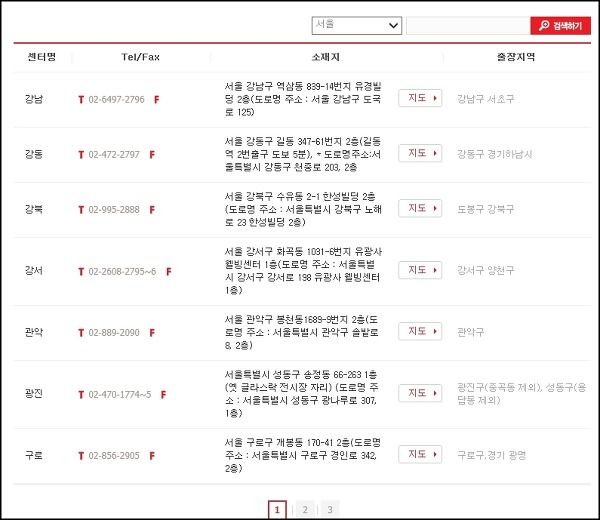Click phone number 02-889-2090
This screenshot has height=520, width=600.
click(x=114, y=333)
